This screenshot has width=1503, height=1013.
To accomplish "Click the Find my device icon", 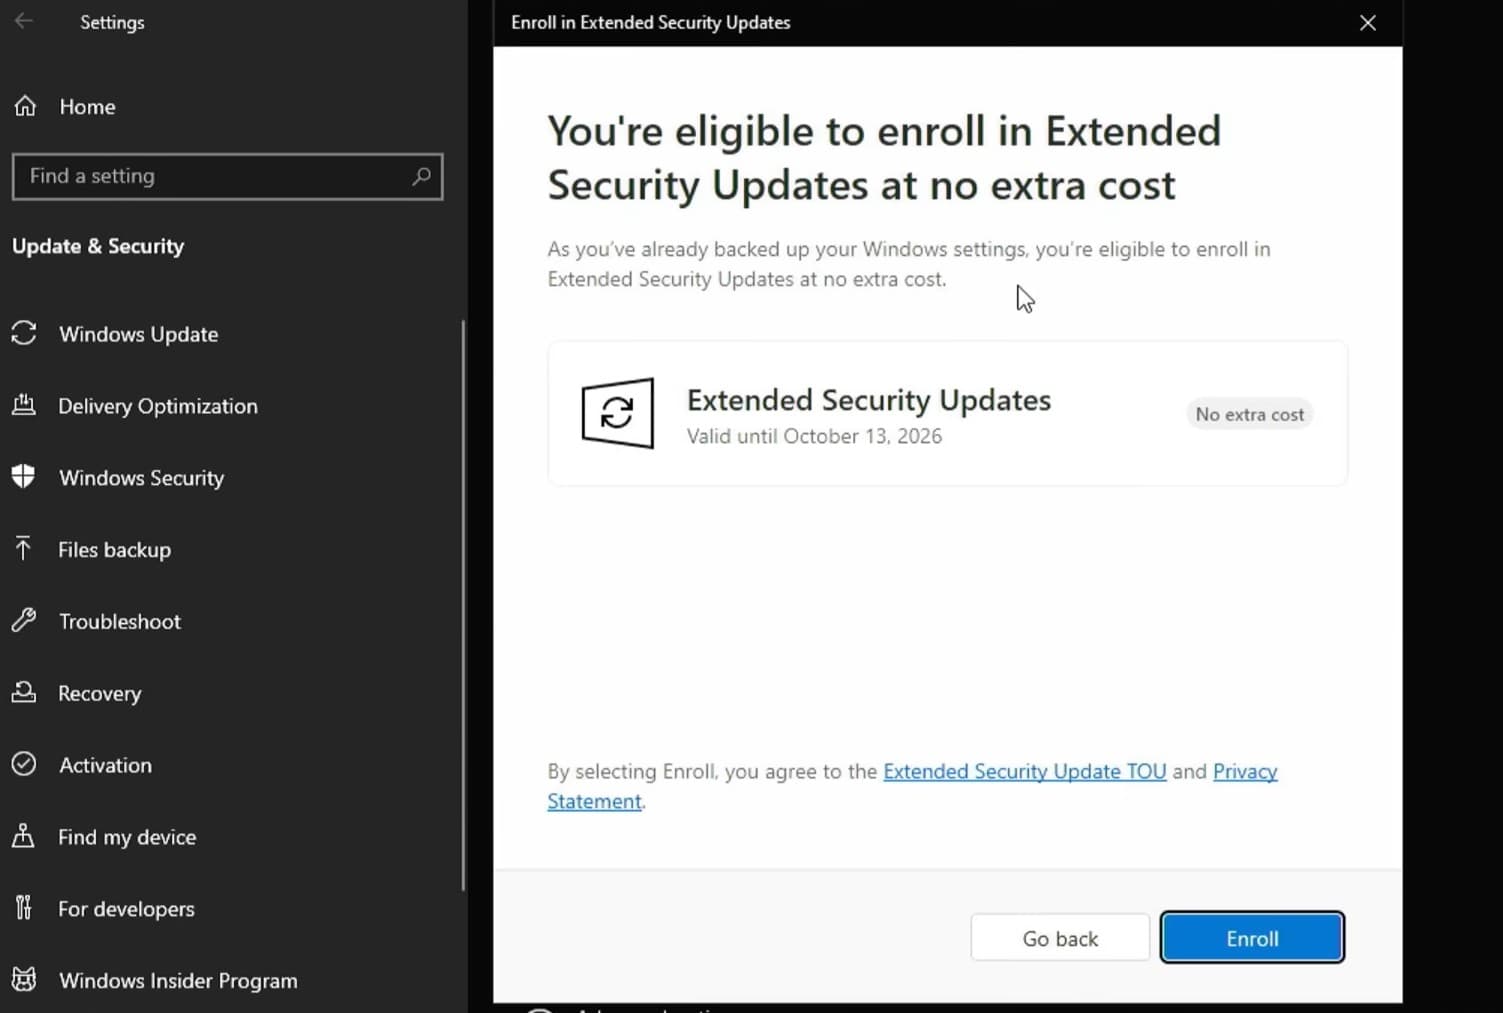I will [x=24, y=836].
